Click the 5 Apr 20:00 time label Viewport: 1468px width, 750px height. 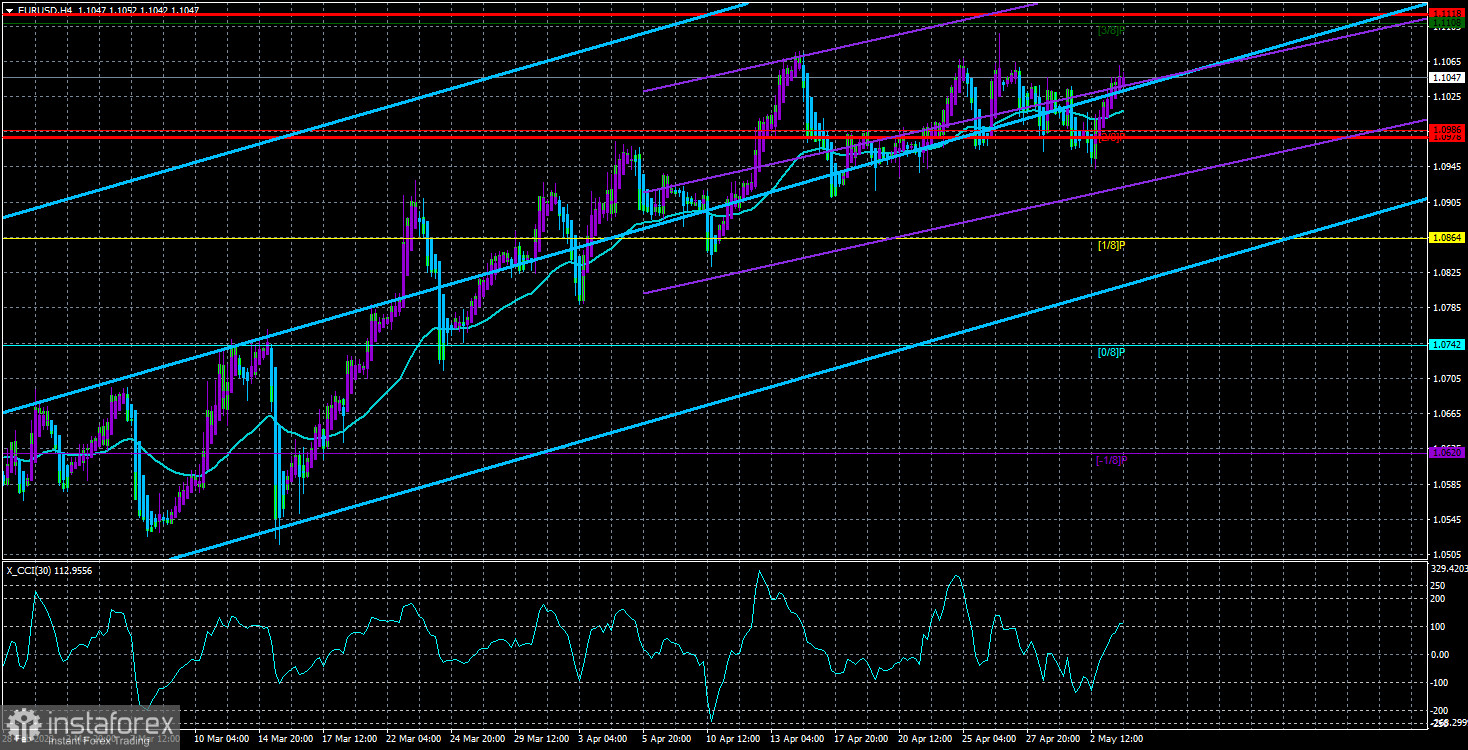pos(666,739)
